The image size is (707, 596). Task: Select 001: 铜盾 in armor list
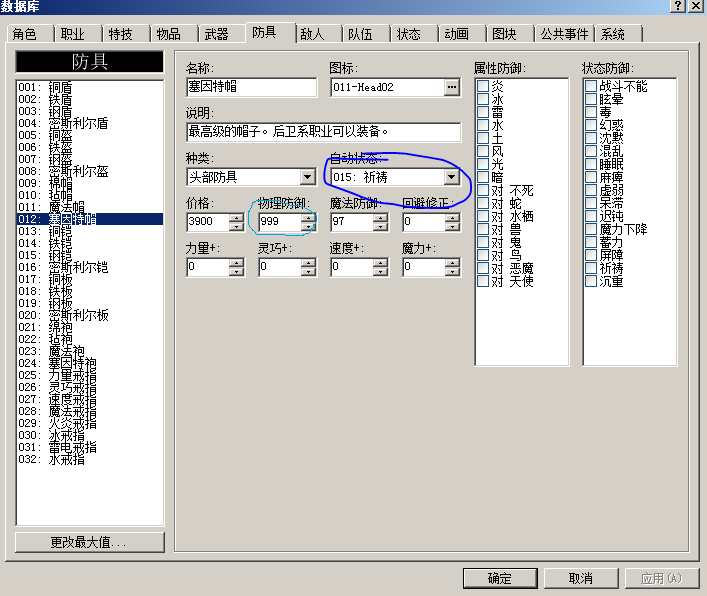tap(90, 87)
